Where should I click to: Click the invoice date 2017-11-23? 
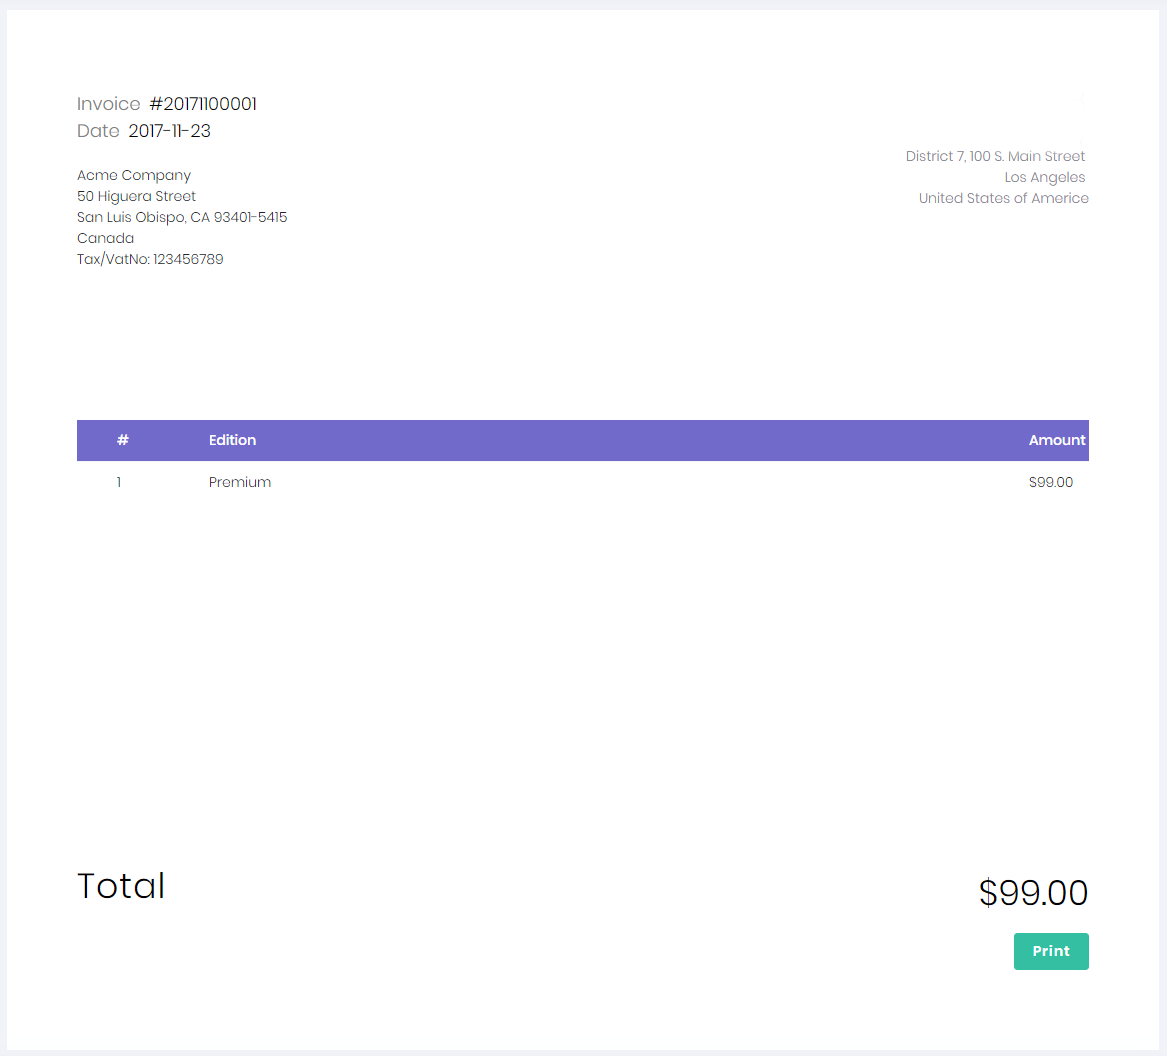(x=169, y=131)
